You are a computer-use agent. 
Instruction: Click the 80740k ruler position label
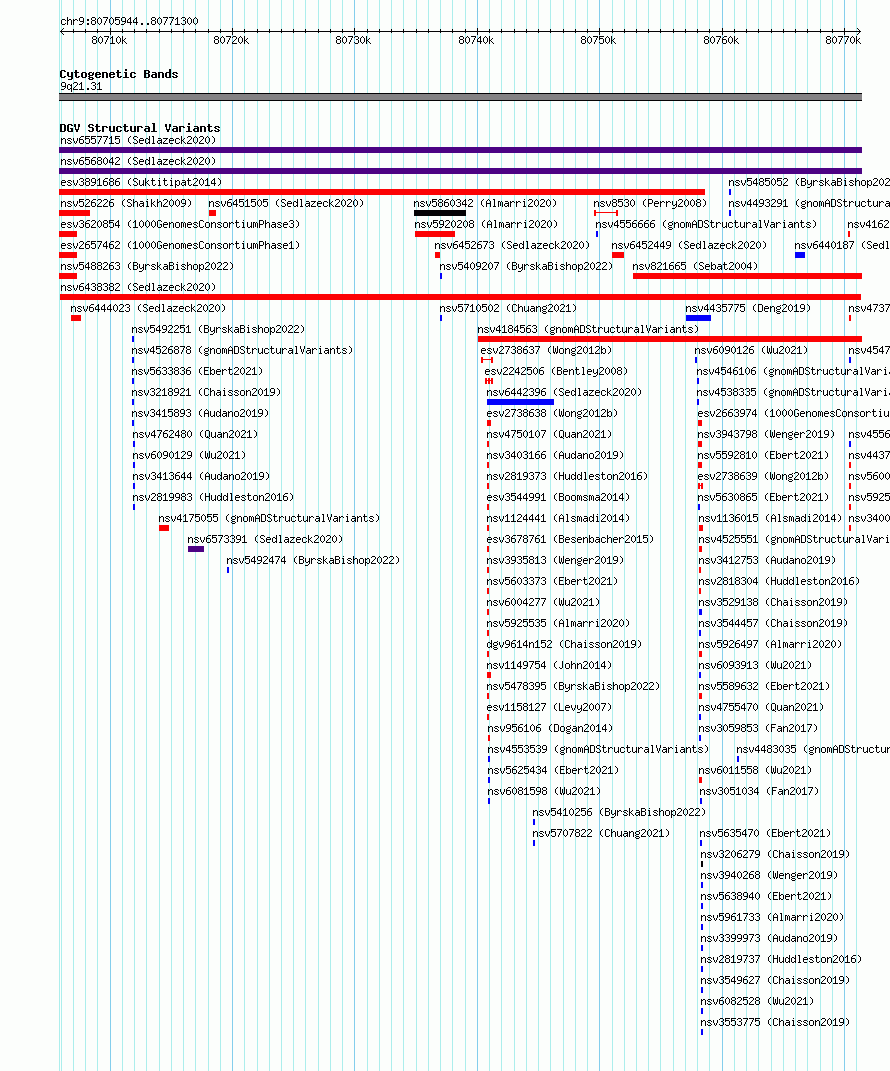(476, 40)
